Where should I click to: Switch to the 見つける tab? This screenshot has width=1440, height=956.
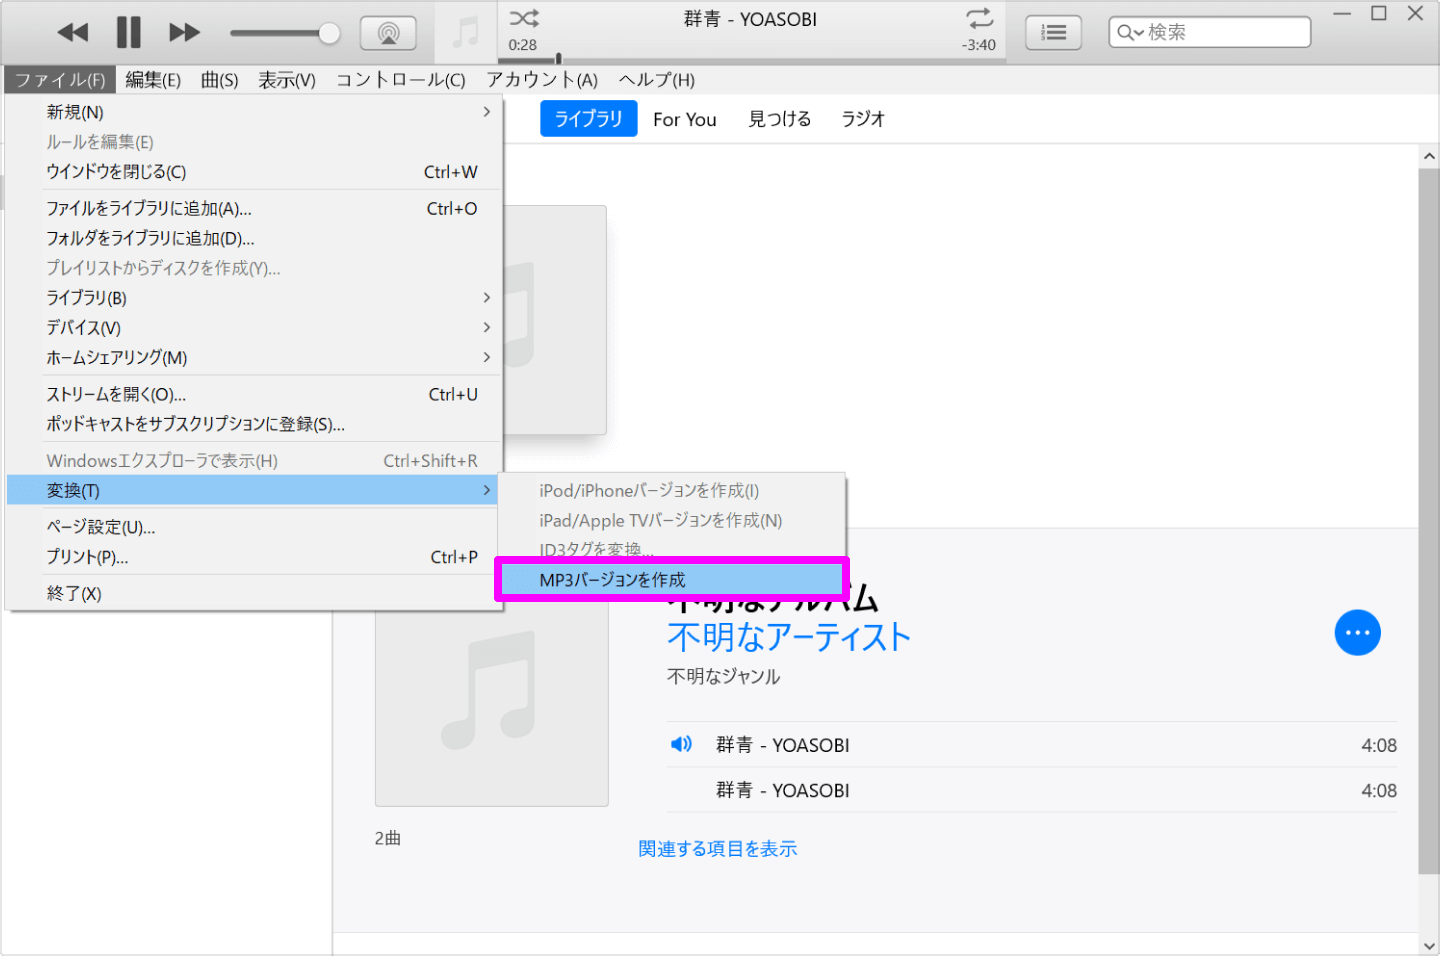[780, 119]
